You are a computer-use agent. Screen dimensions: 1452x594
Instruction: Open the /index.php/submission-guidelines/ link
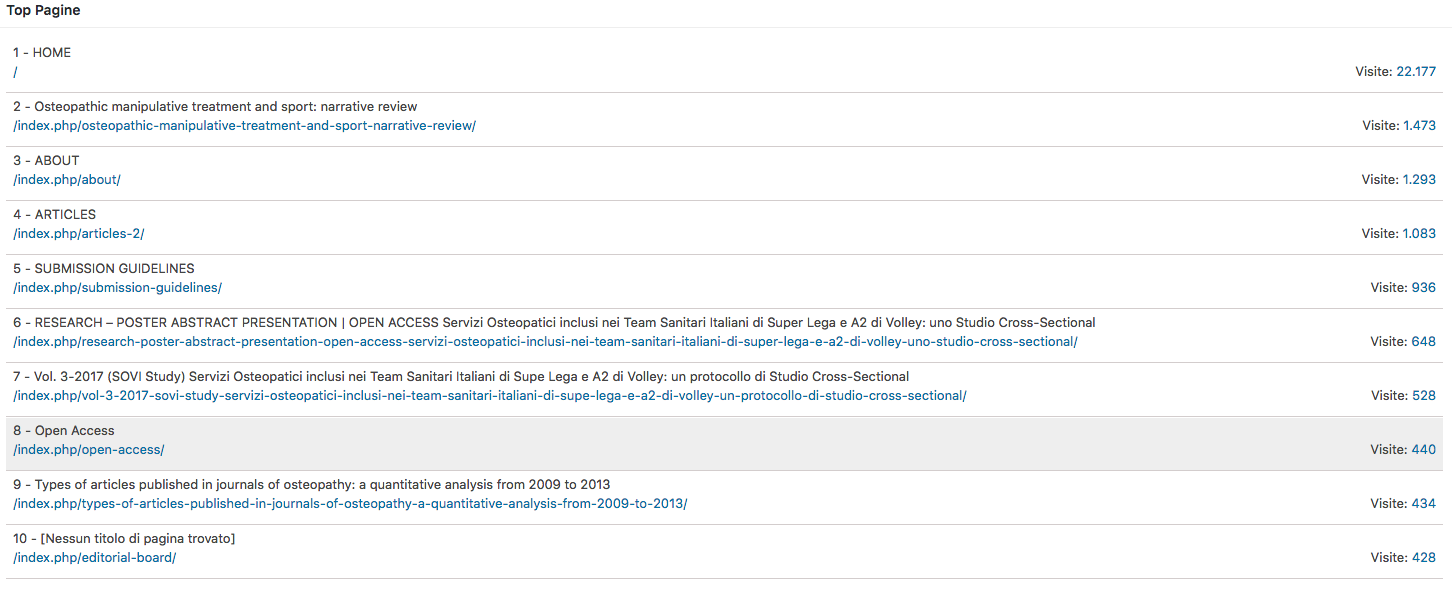tap(117, 288)
